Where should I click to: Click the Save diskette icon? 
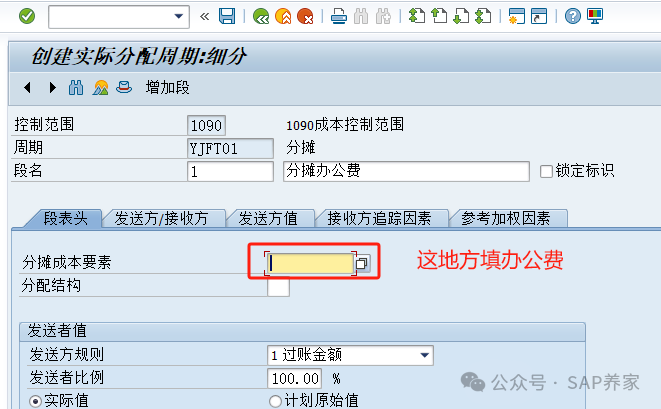(x=227, y=16)
